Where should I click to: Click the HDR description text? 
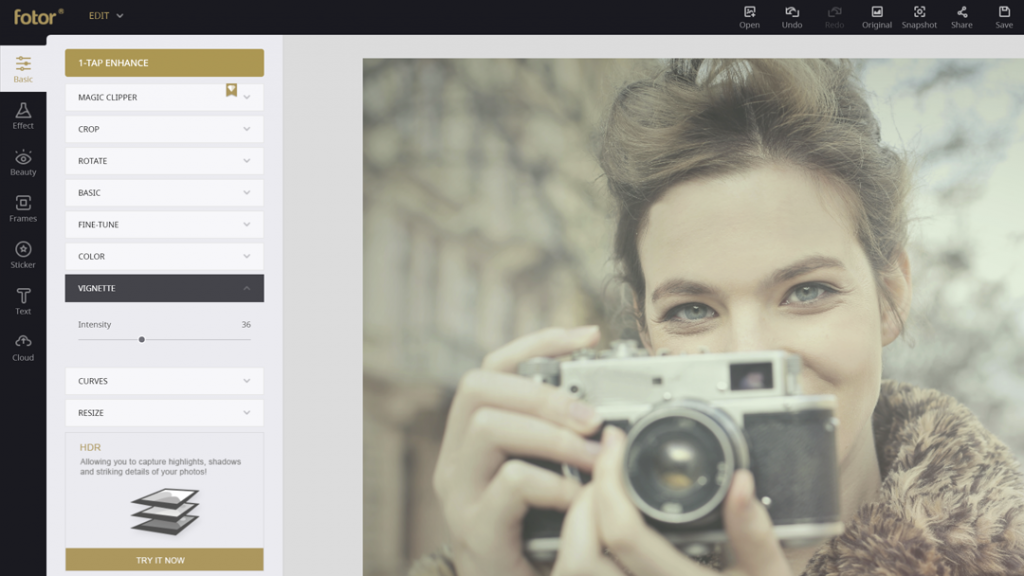161,466
